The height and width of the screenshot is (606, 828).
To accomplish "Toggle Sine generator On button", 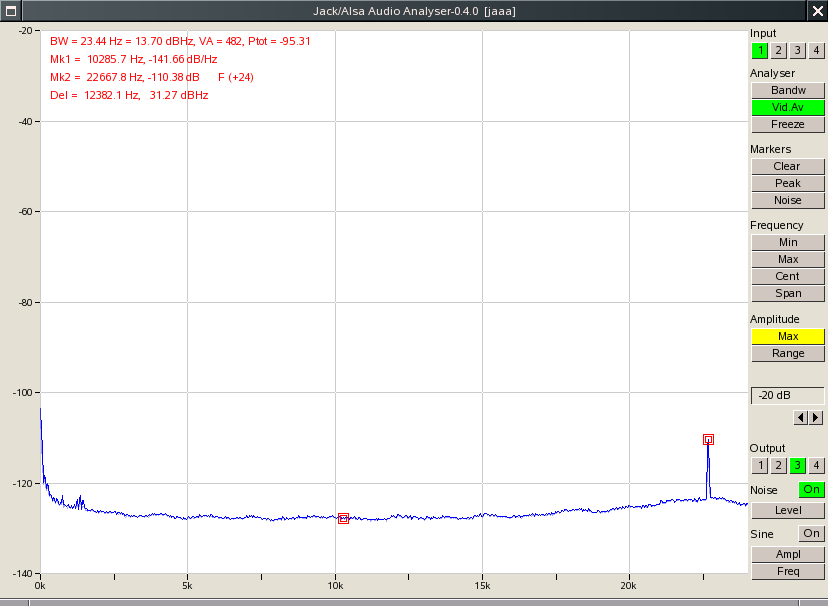I will pyautogui.click(x=811, y=533).
